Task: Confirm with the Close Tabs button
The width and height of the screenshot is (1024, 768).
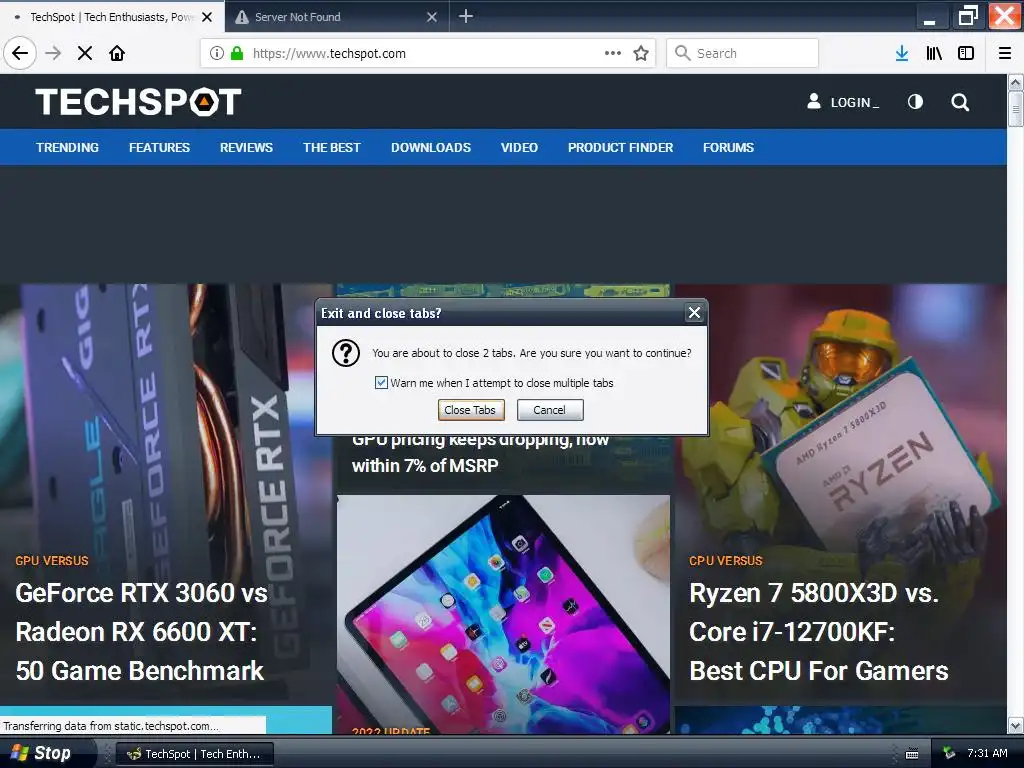Action: tap(471, 410)
